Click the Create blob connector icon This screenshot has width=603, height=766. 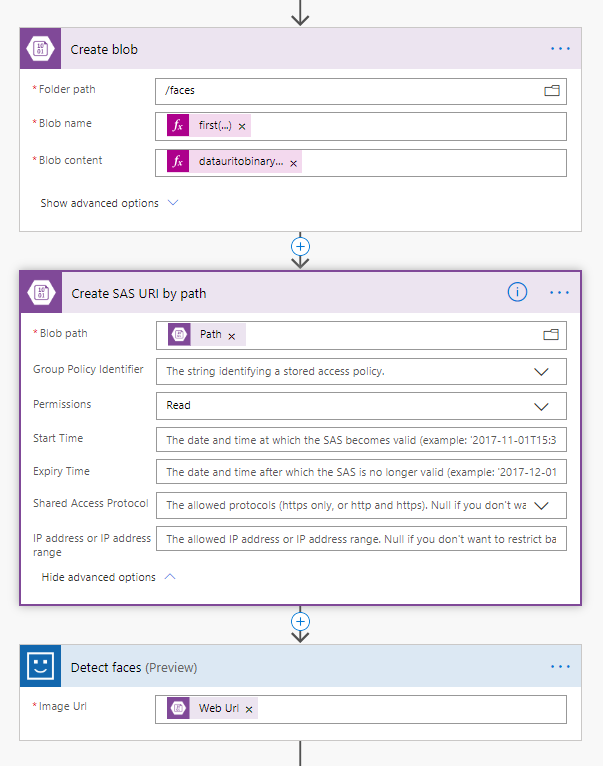41,48
